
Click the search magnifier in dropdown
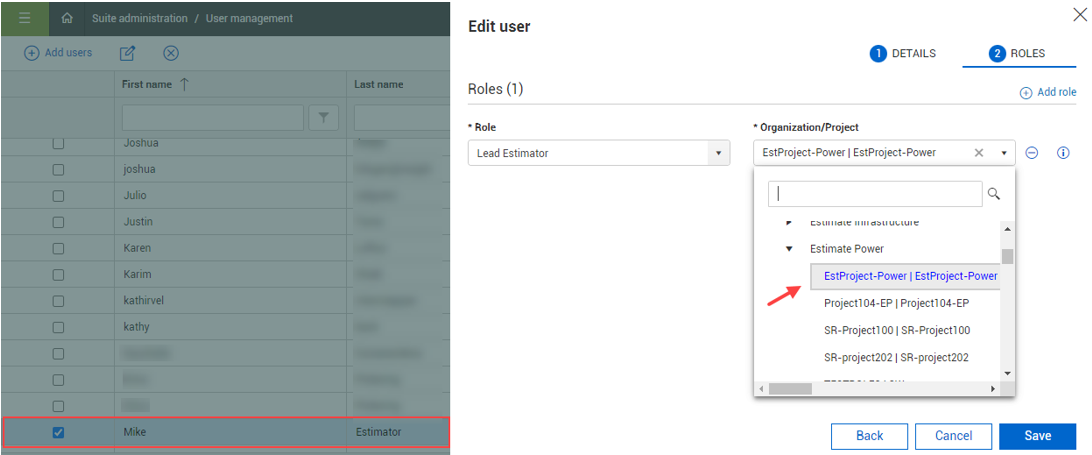(994, 194)
